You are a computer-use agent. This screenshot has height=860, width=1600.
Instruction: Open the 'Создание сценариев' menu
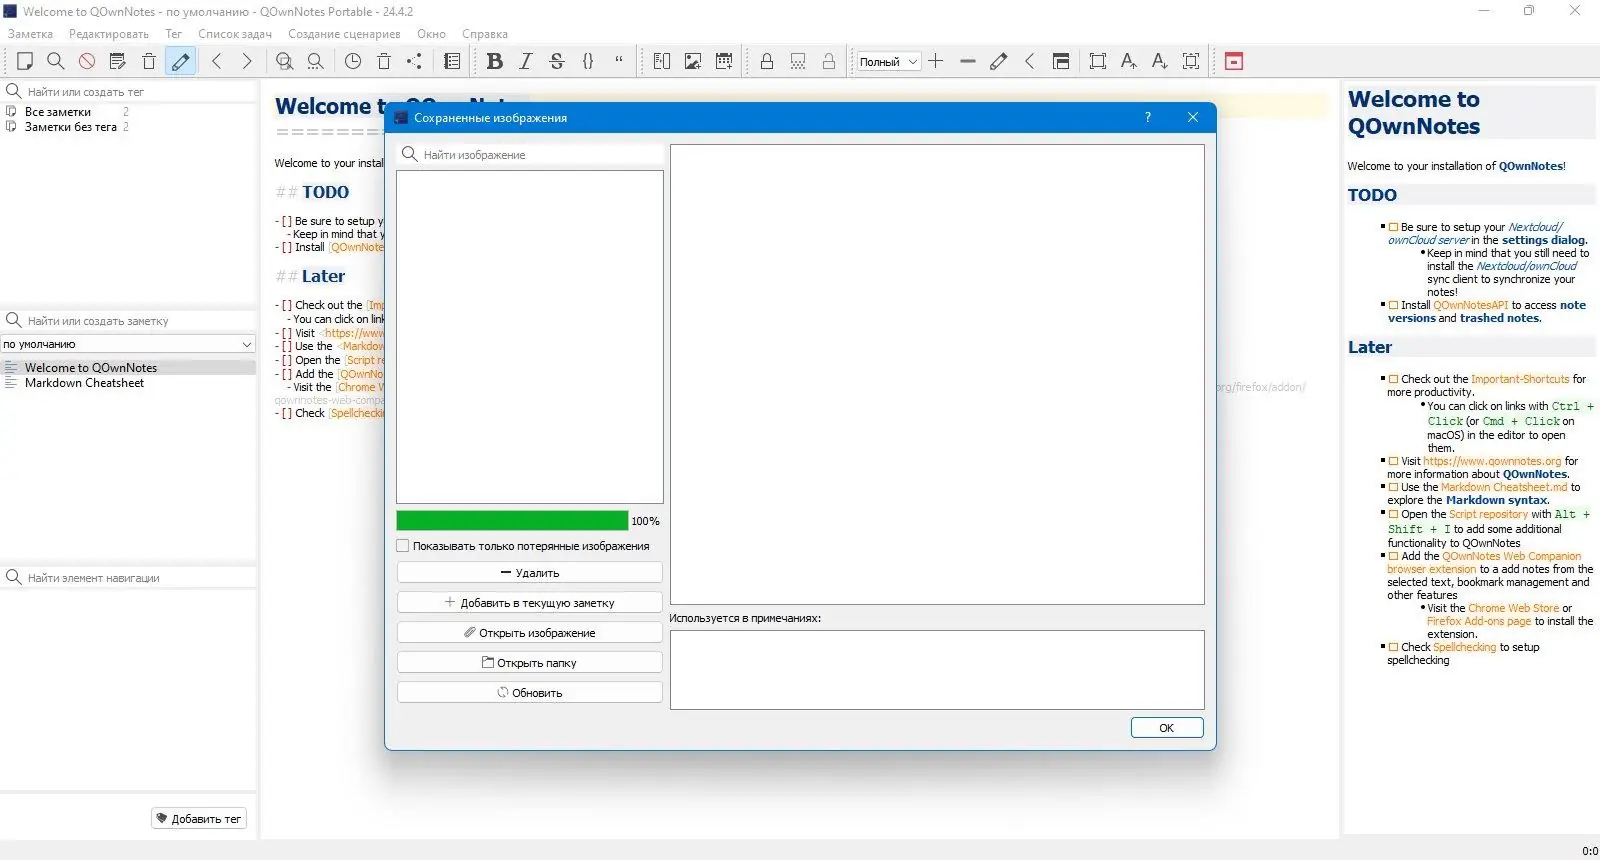point(344,34)
